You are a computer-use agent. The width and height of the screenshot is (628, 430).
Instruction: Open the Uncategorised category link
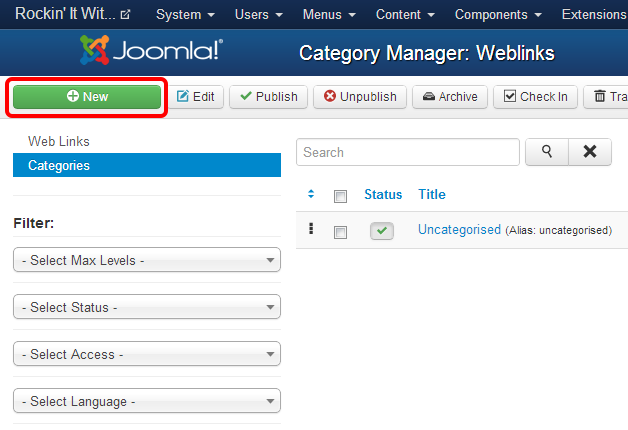(459, 229)
